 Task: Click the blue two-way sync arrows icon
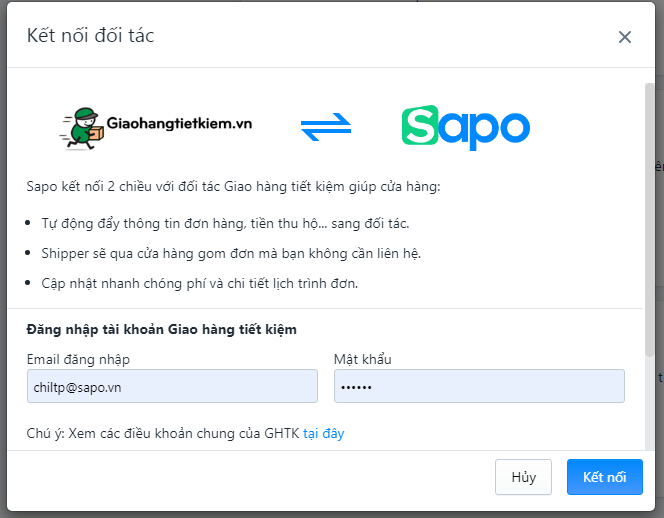[326, 127]
